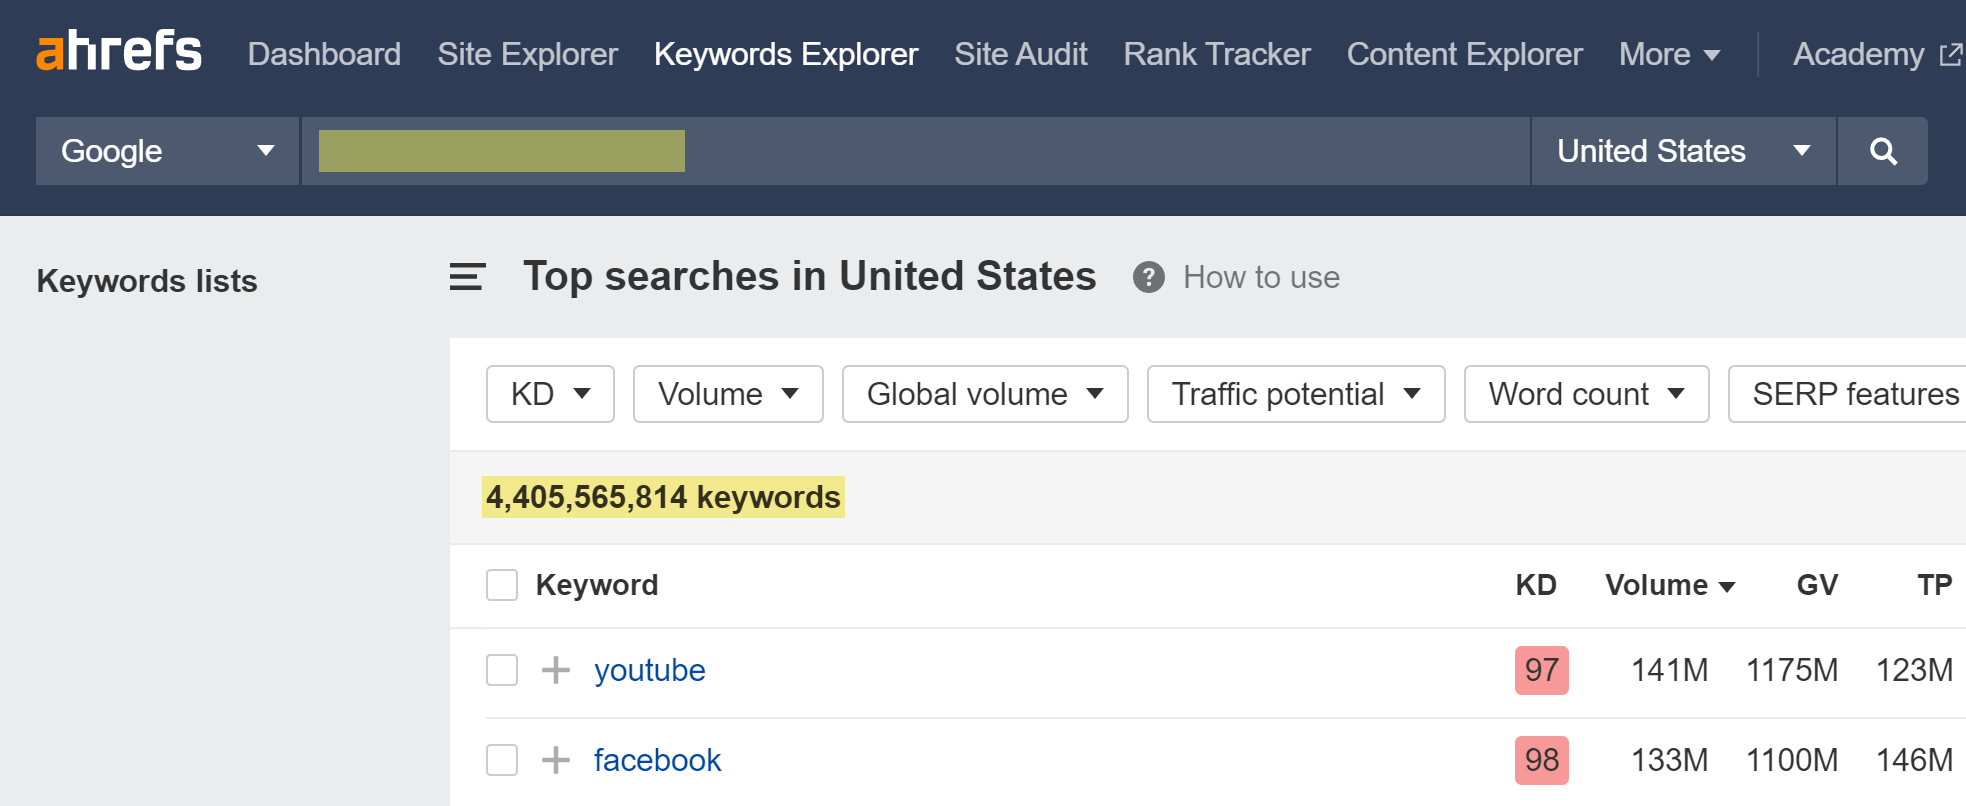Sort by the TP column header
Viewport: 1966px width, 806px height.
(1935, 585)
